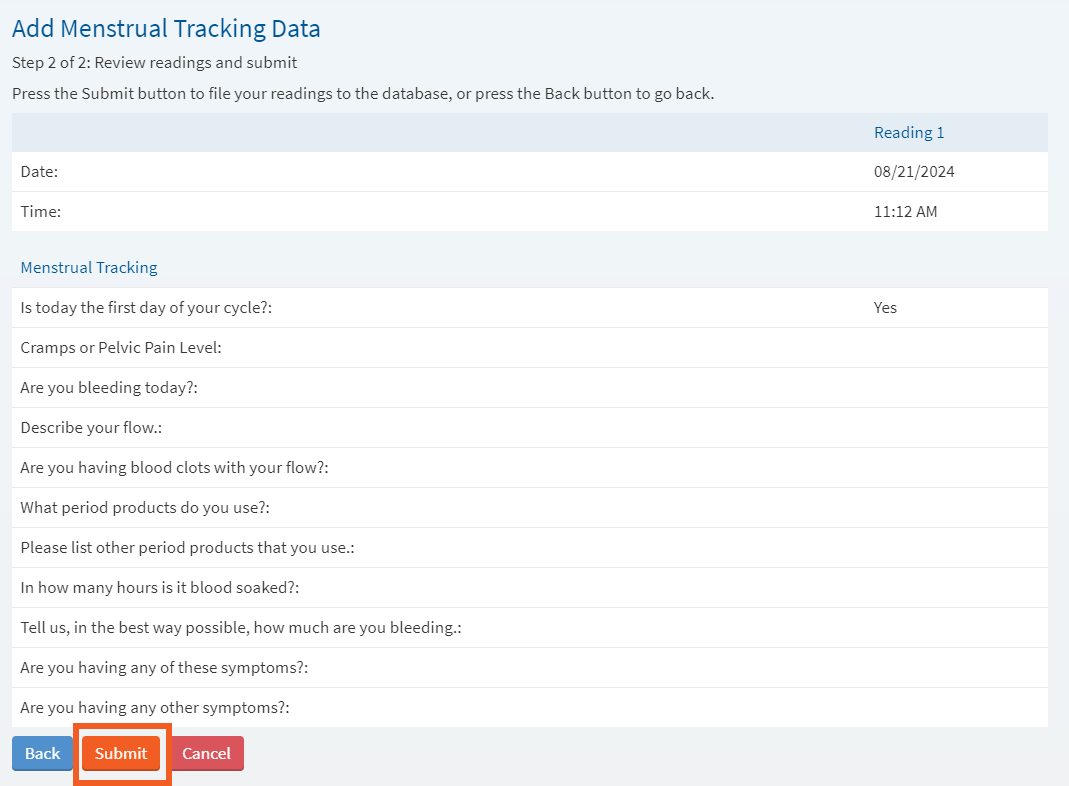Click the blue Back button
This screenshot has width=1069, height=786.
(42, 753)
